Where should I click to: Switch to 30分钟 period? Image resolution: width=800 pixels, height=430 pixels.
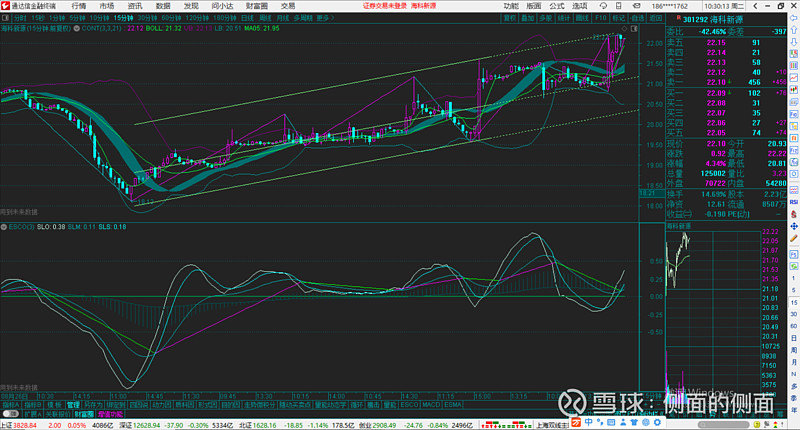coord(147,18)
